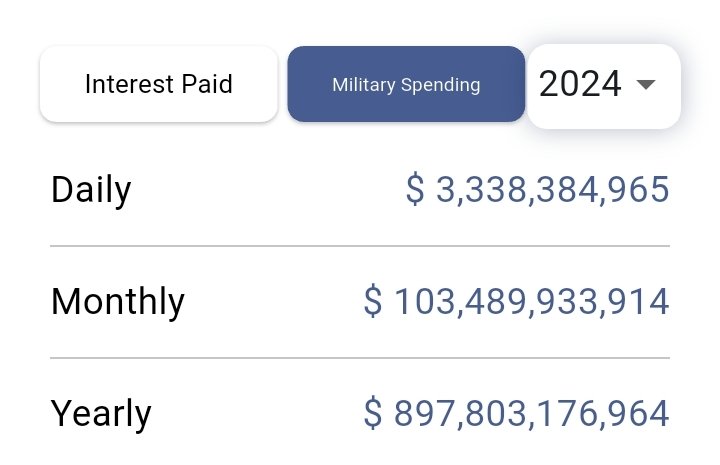Switch to the Interest Paid tab
Screen dimensions: 720x465
tap(158, 84)
